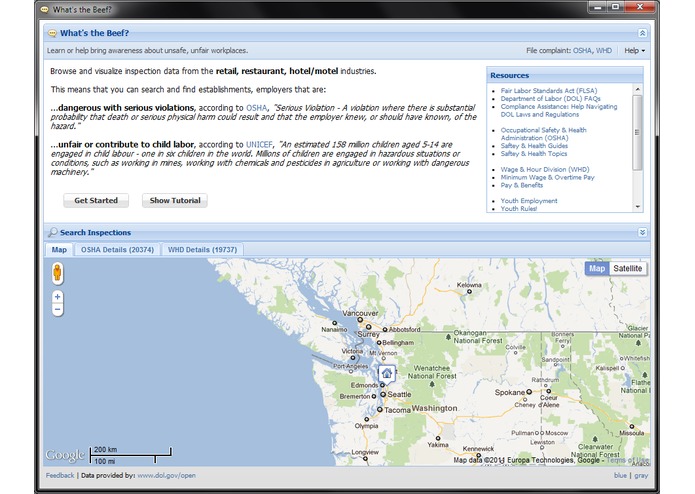The width and height of the screenshot is (695, 494).
Task: Open the Pay & Benefits link
Action: [x=522, y=185]
